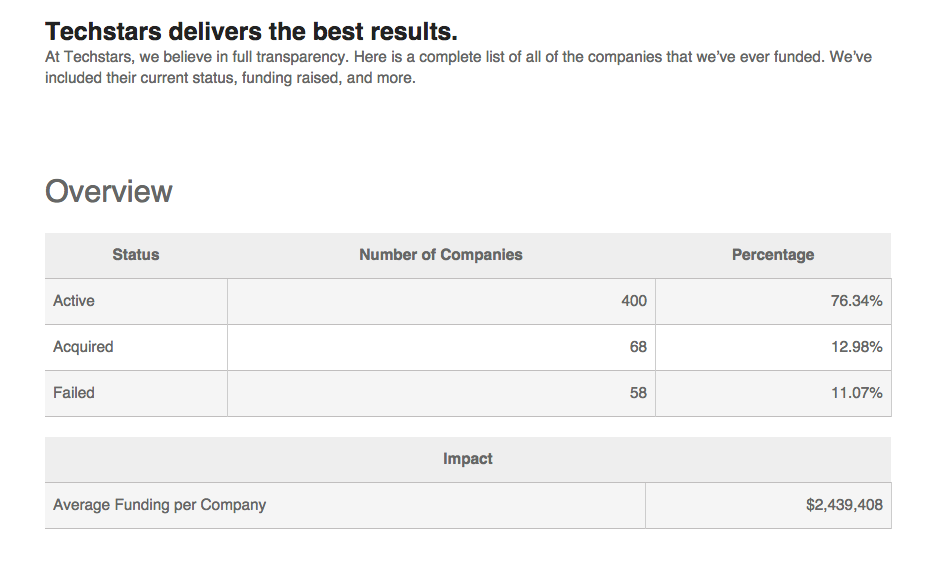The width and height of the screenshot is (934, 564).
Task: Select the Overview section heading
Action: point(109,191)
